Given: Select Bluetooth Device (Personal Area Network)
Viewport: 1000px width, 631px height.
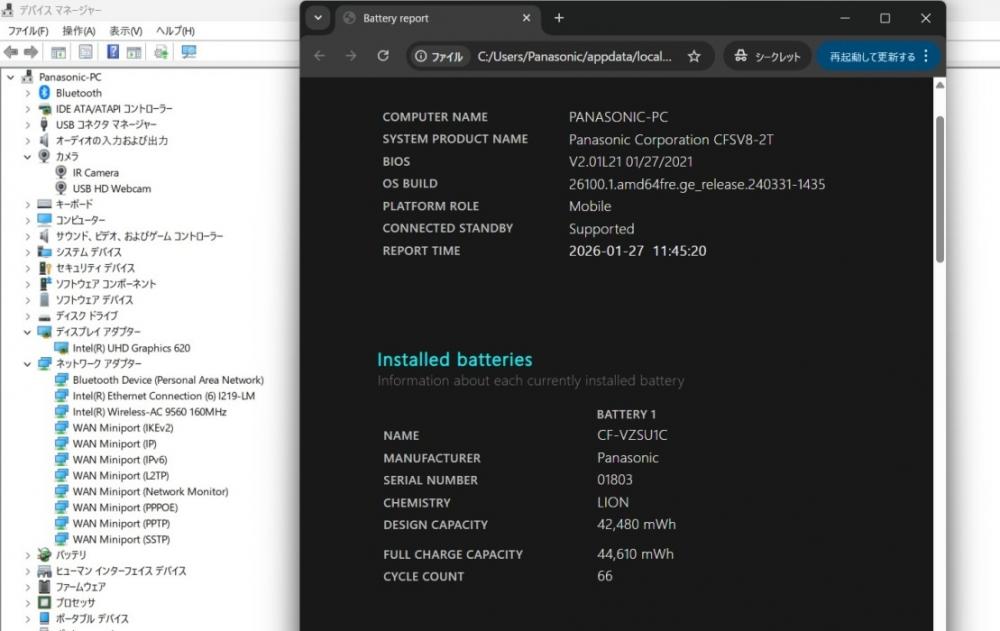Looking at the screenshot, I should pyautogui.click(x=168, y=380).
